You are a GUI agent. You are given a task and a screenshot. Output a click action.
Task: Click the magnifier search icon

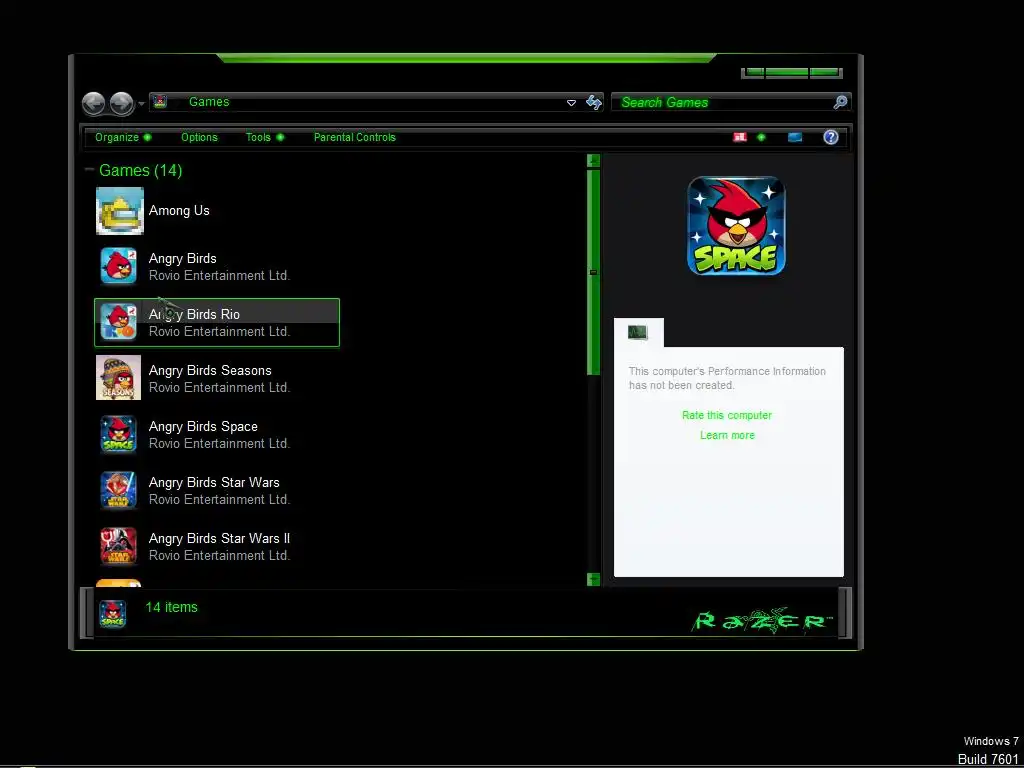click(x=840, y=102)
